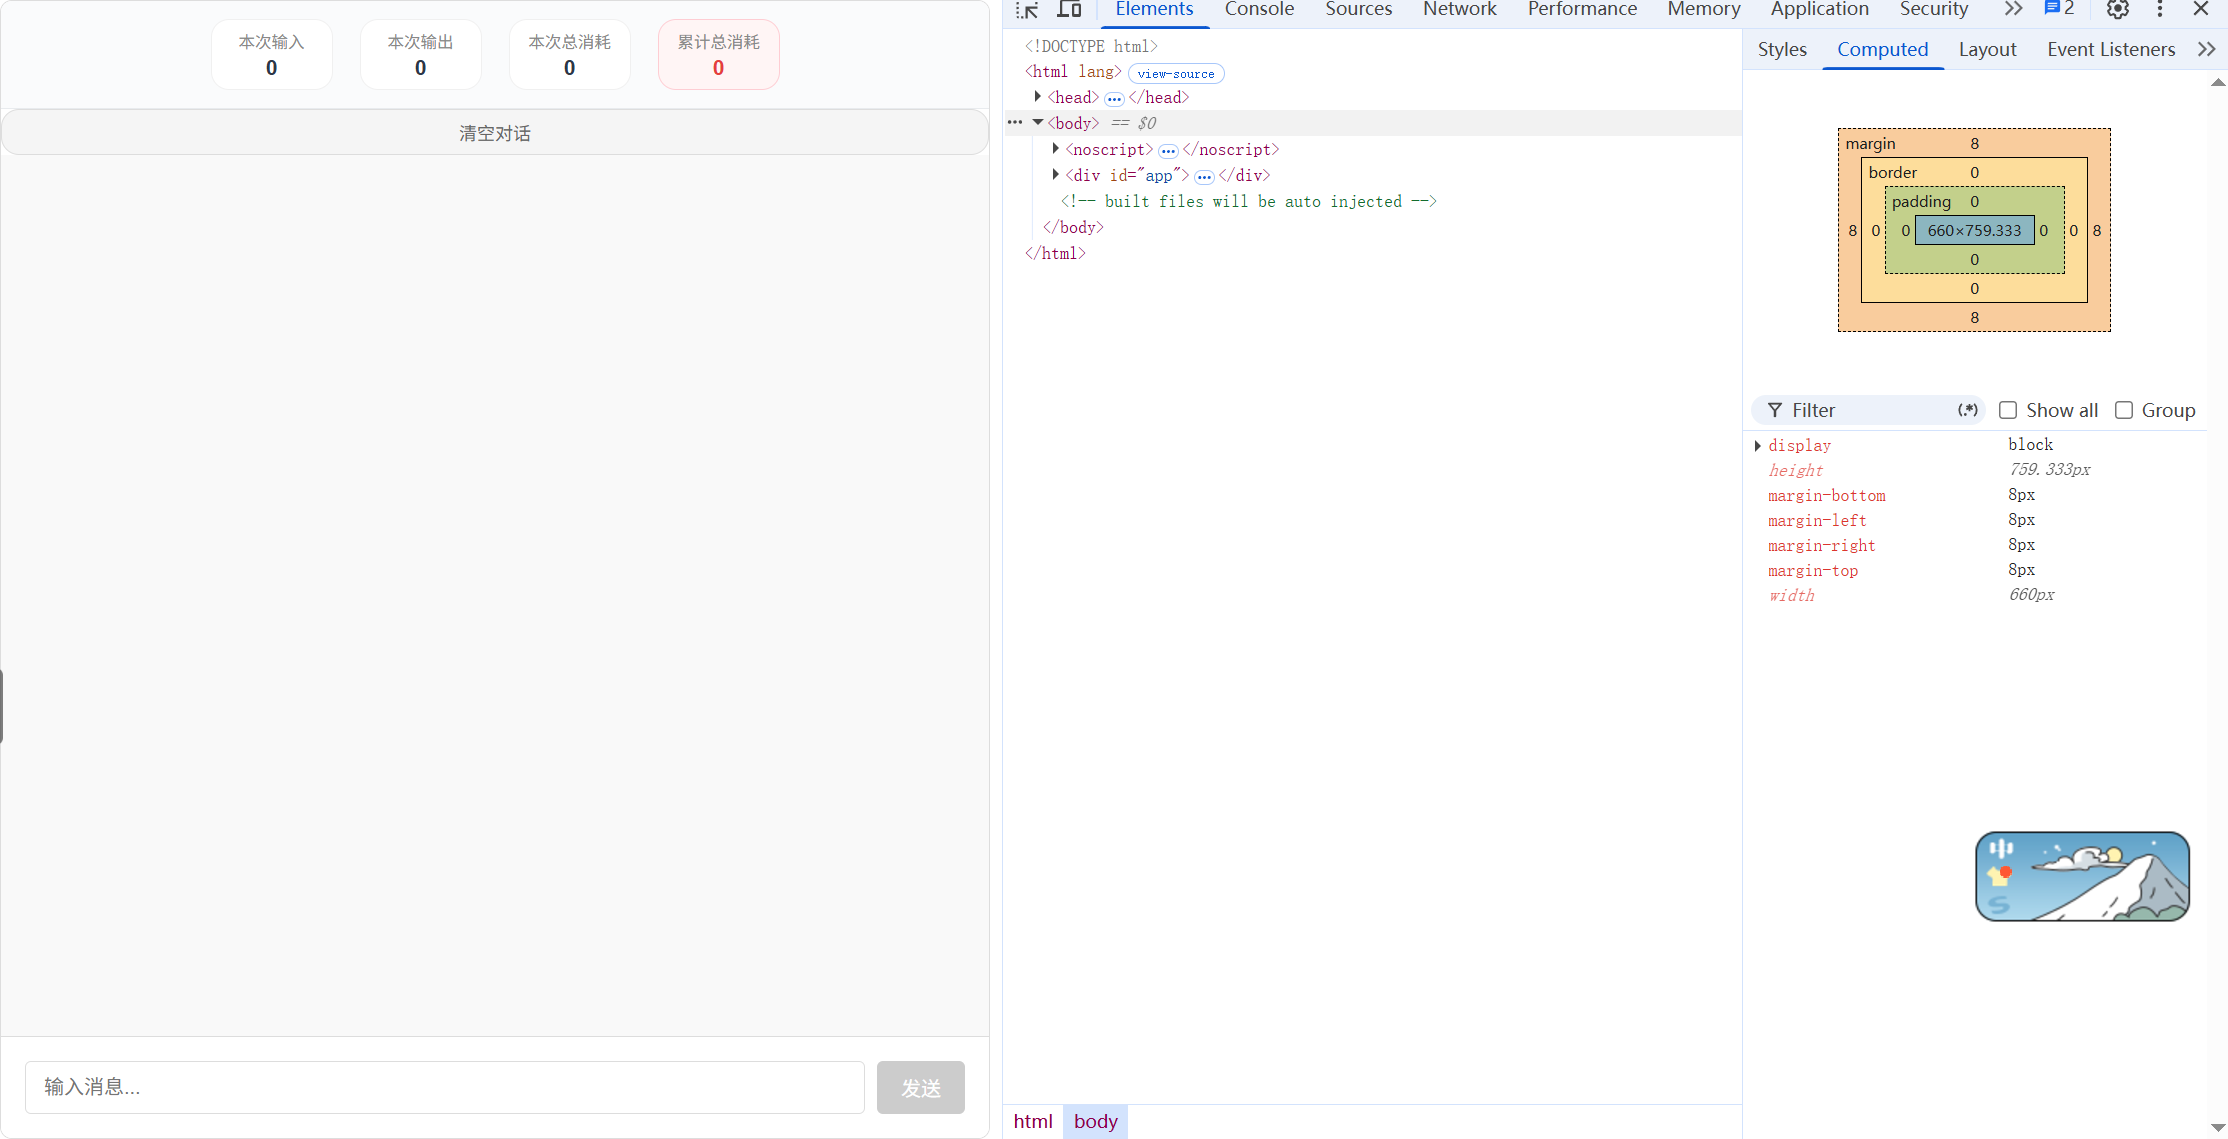Screen dimensions: 2228x1139
Task: Focus the 输入消息 message input field
Action: [445, 1087]
